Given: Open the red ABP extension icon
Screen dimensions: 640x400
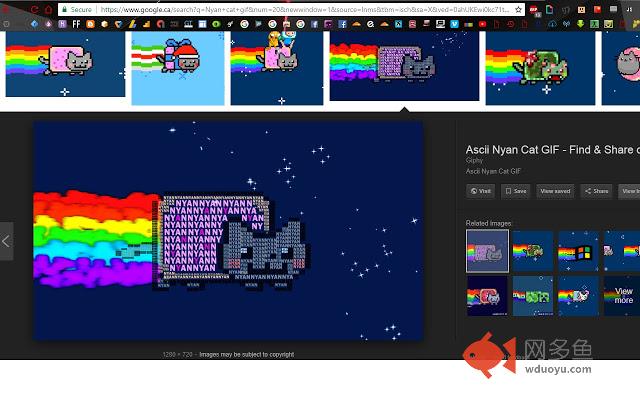Looking at the screenshot, I should tap(535, 10).
